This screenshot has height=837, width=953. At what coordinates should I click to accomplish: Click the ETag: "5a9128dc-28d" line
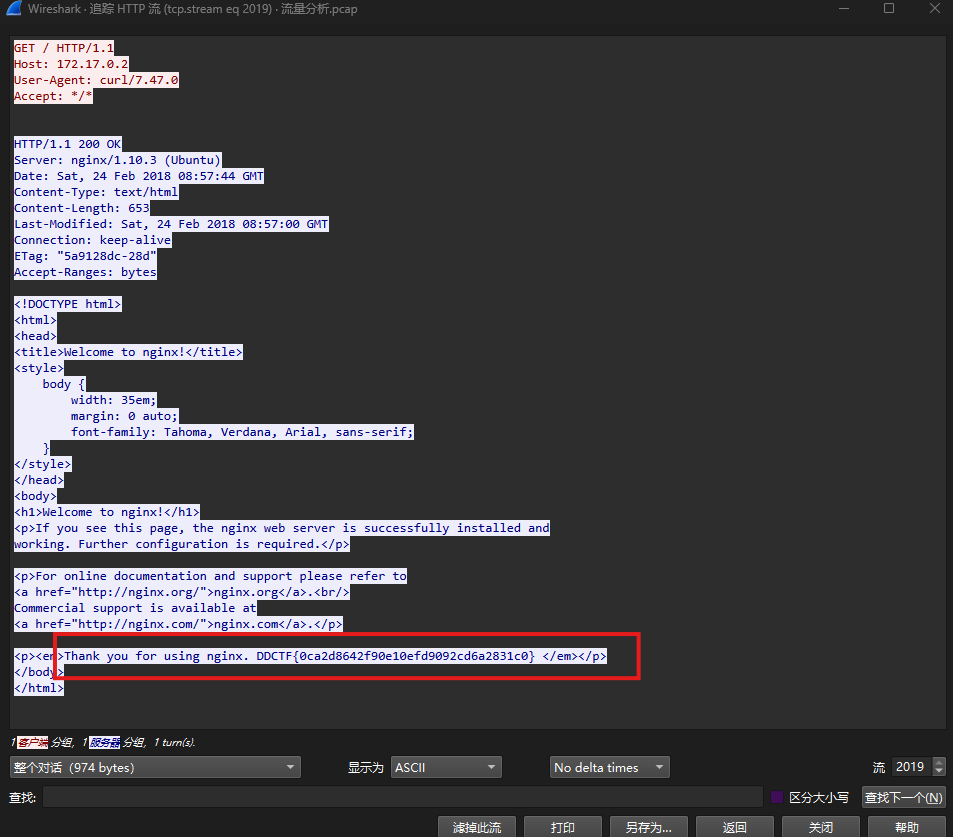[x=85, y=256]
